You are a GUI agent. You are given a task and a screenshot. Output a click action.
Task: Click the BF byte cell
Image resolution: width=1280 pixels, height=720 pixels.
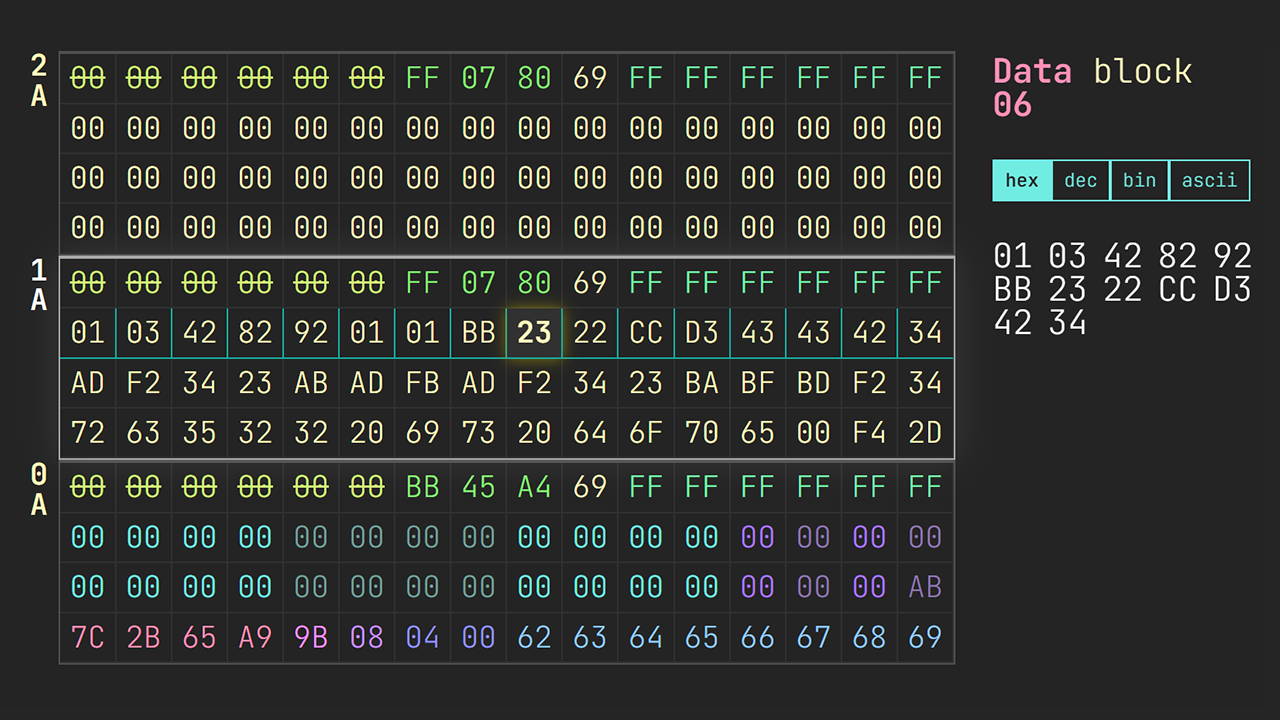[x=758, y=383]
